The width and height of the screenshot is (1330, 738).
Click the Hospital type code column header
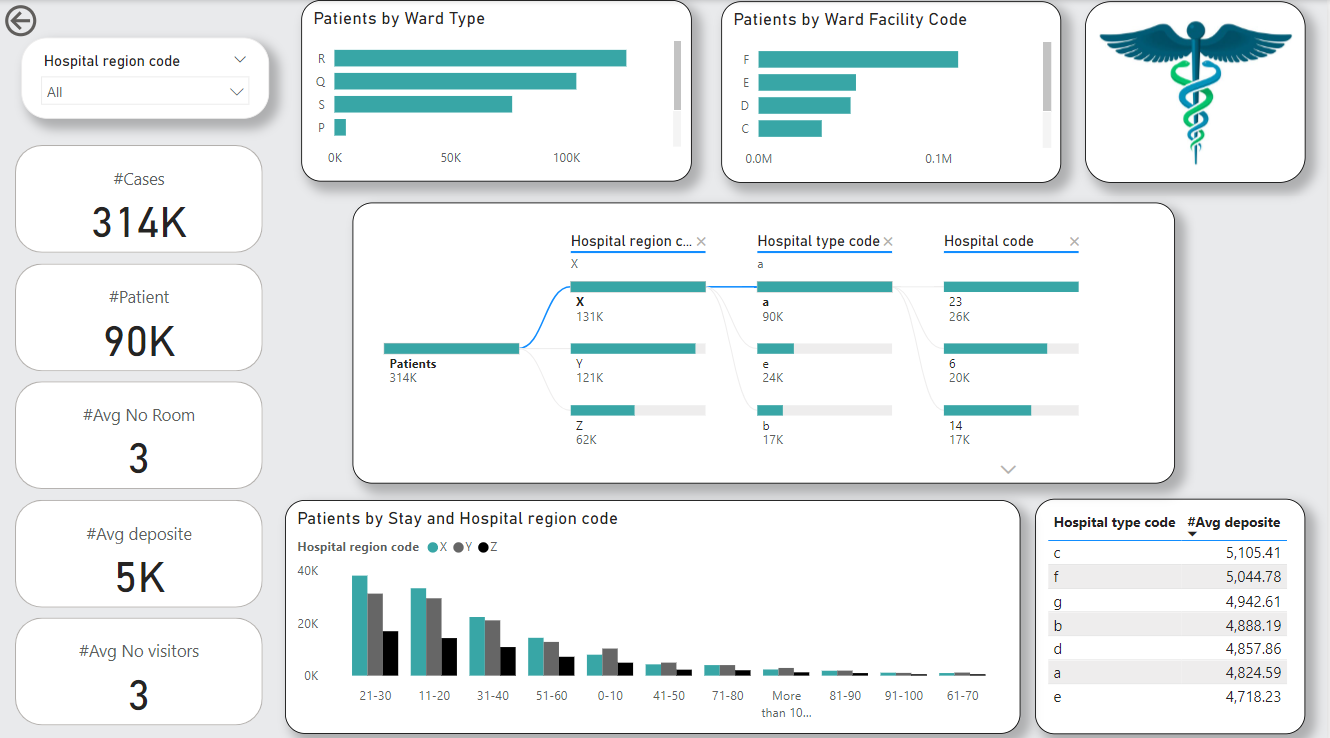[1114, 522]
